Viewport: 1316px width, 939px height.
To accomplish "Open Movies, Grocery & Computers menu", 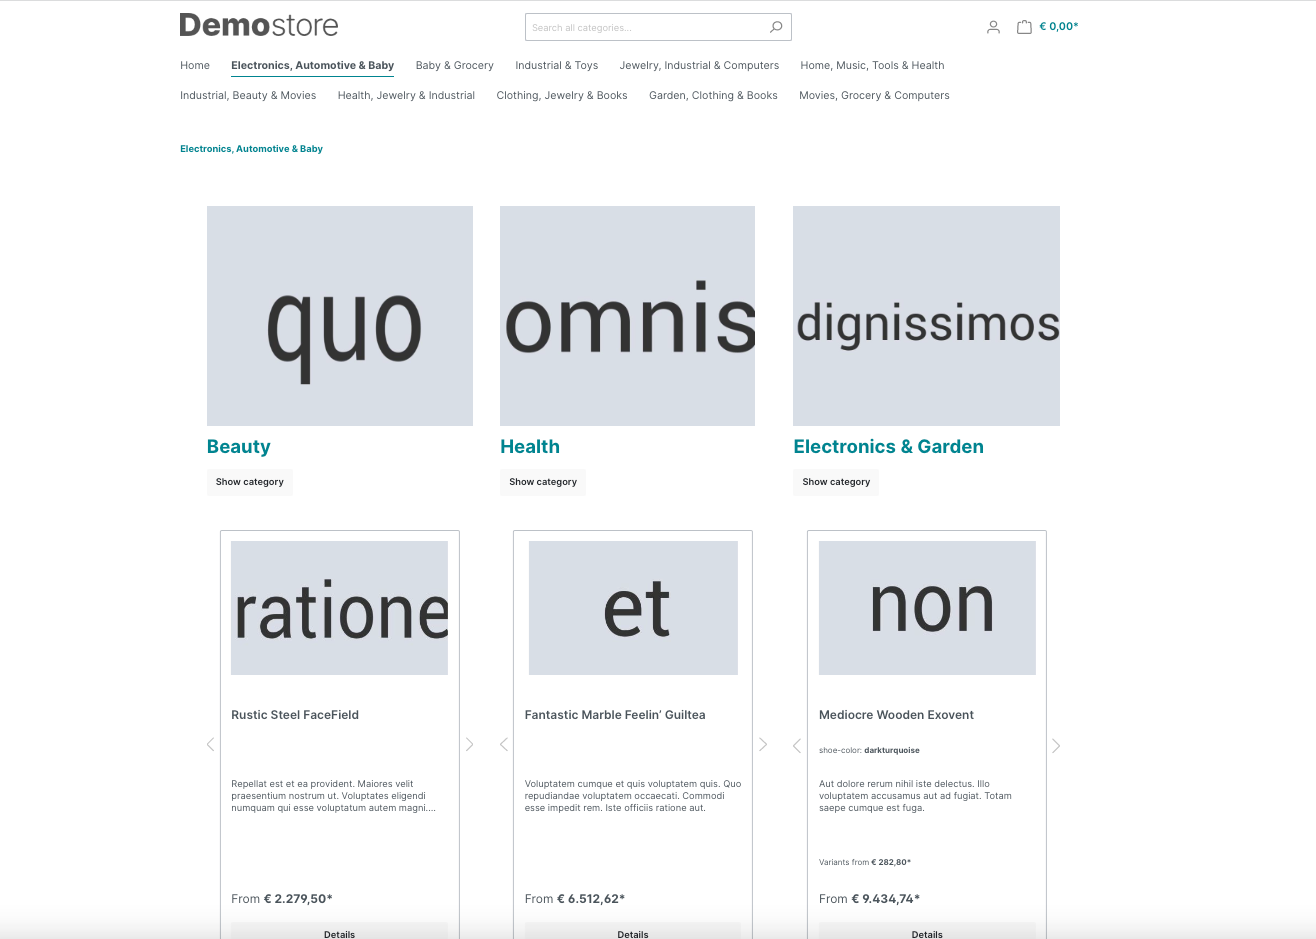I will point(874,95).
